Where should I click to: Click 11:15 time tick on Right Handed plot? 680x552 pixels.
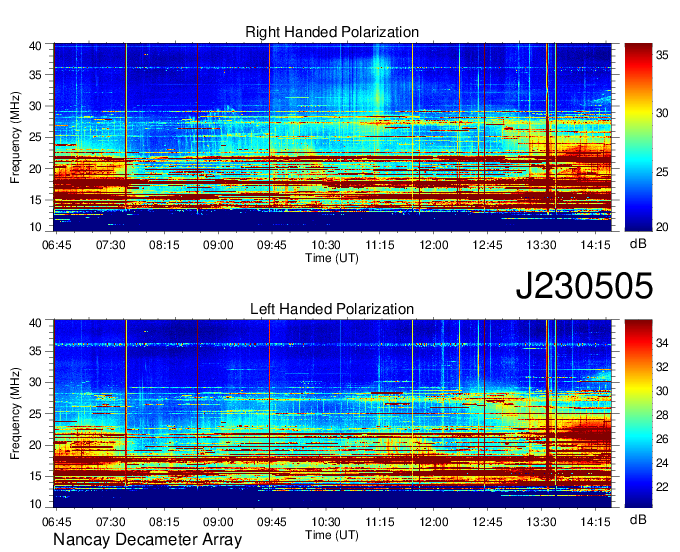tap(380, 245)
